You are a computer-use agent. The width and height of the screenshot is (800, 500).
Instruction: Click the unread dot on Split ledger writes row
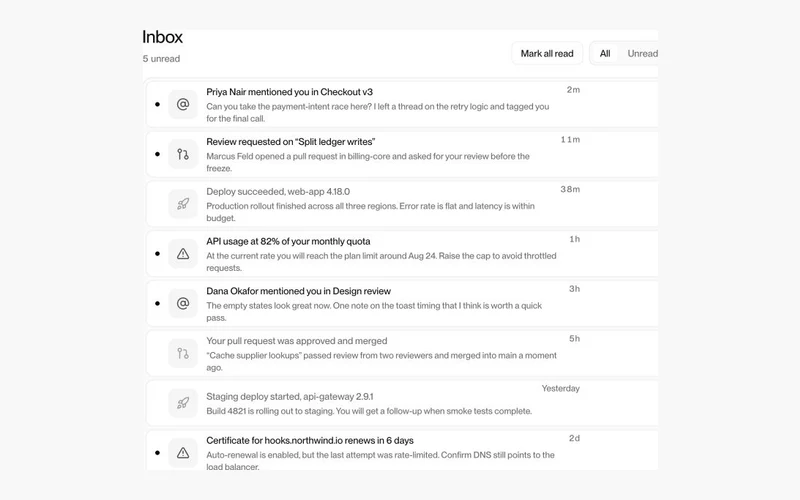pos(157,154)
